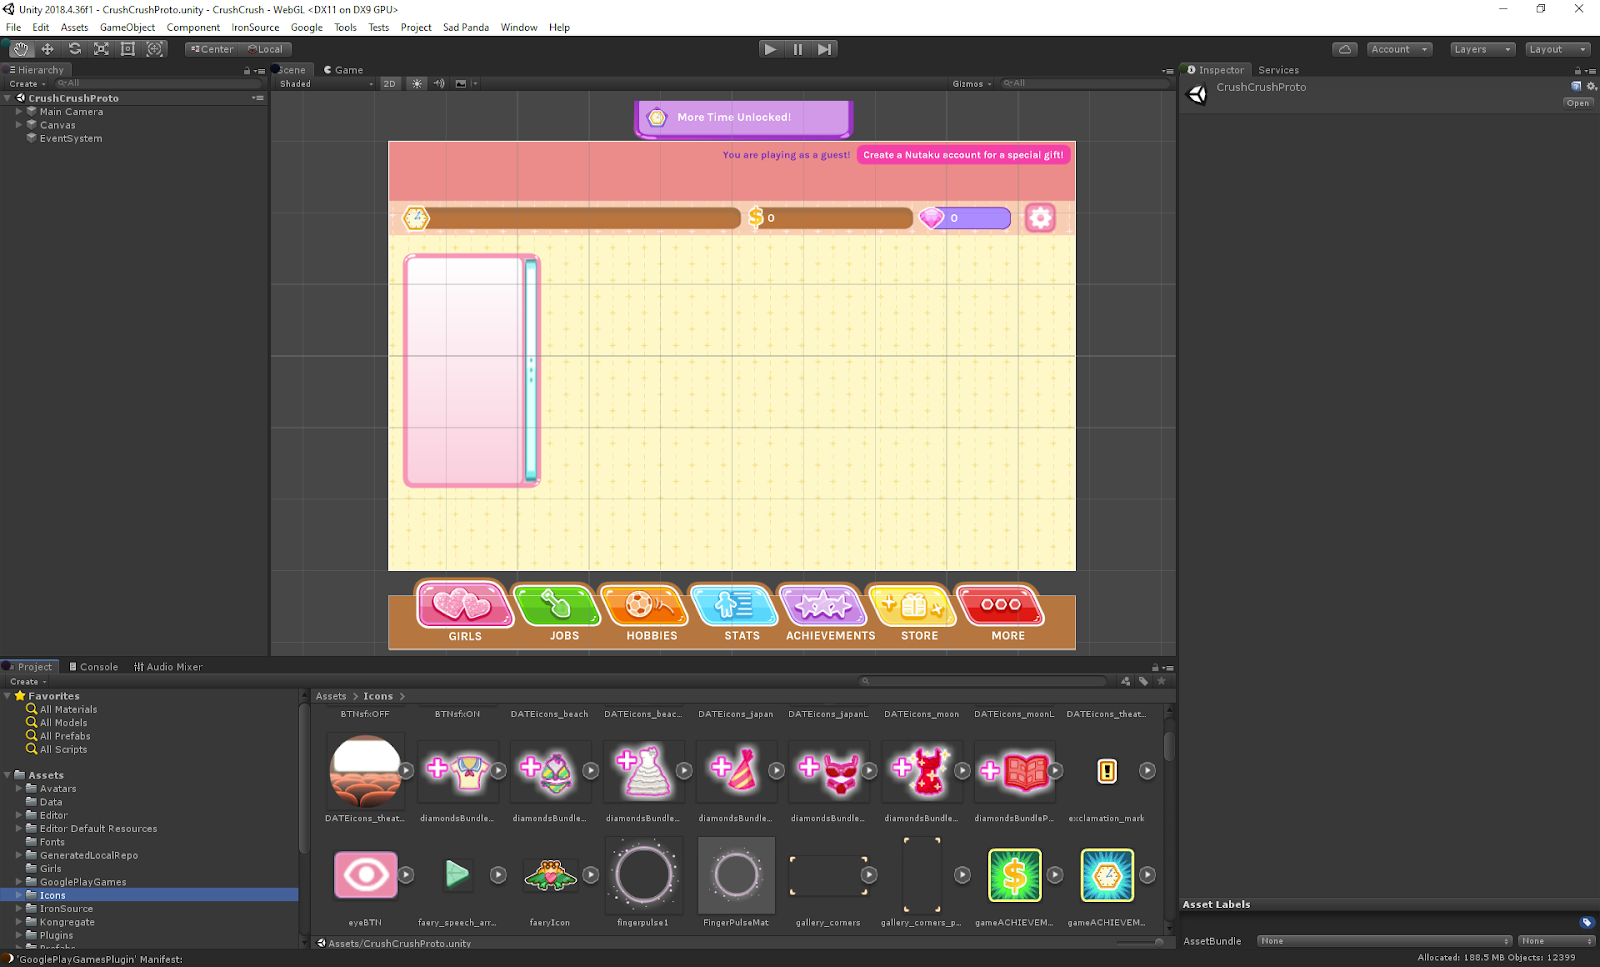
Task: Click Search by Type in Project panel
Action: [1126, 681]
